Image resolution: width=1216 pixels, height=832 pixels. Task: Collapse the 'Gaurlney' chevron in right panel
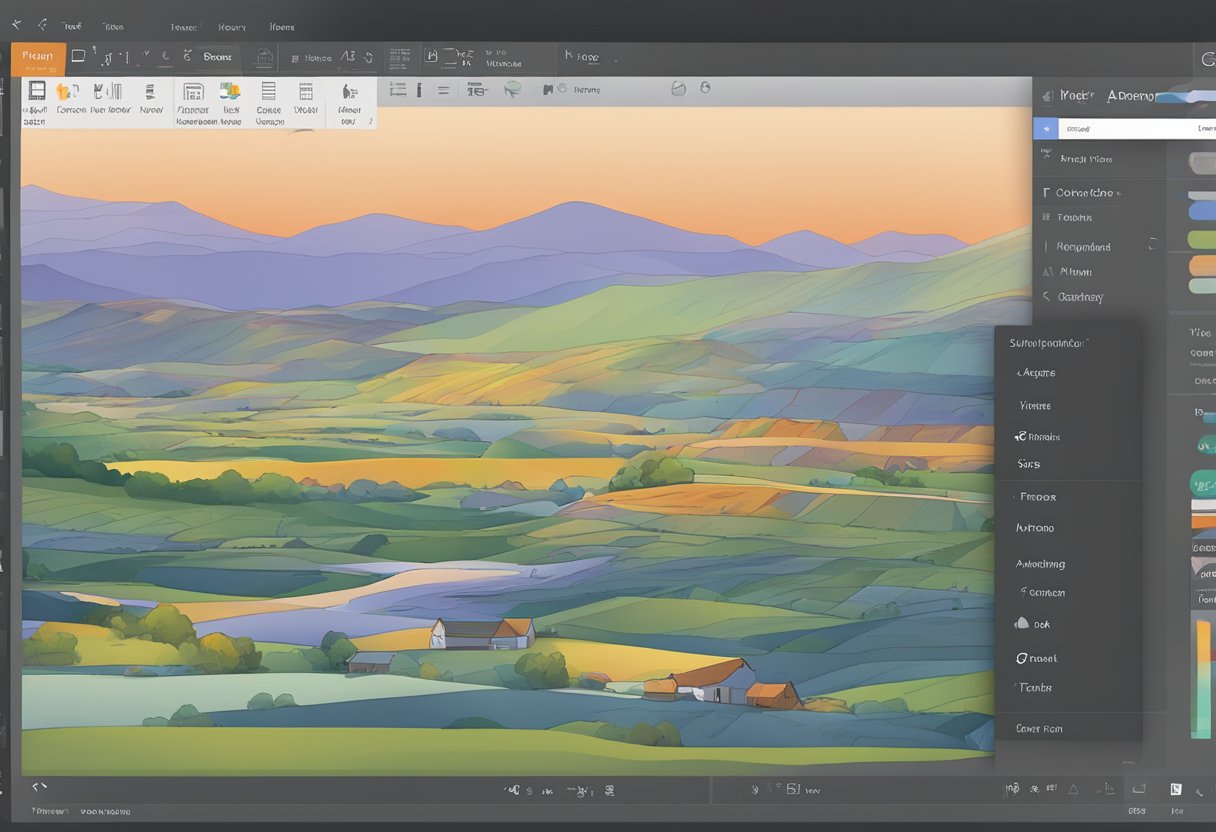pos(1047,297)
